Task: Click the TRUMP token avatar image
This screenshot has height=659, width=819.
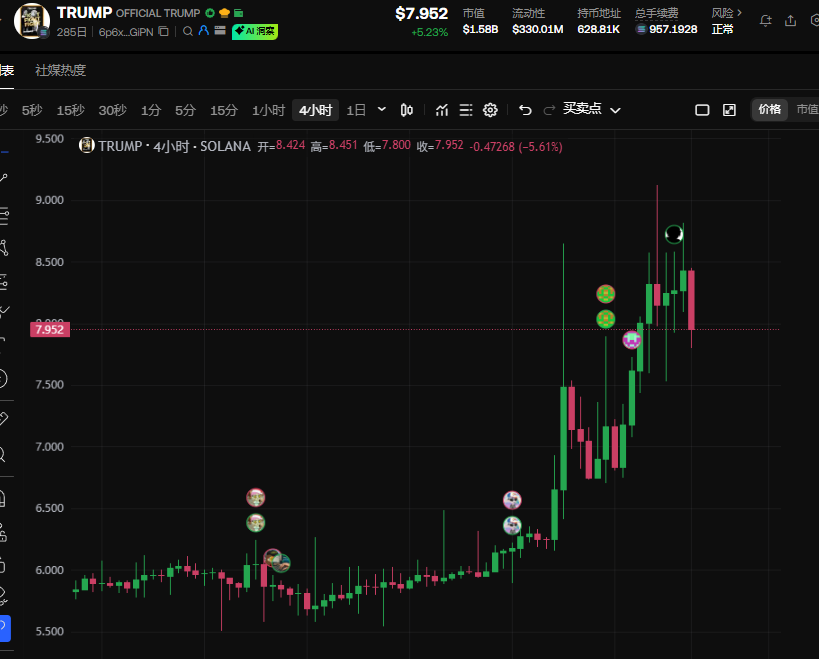Action: pyautogui.click(x=32, y=21)
